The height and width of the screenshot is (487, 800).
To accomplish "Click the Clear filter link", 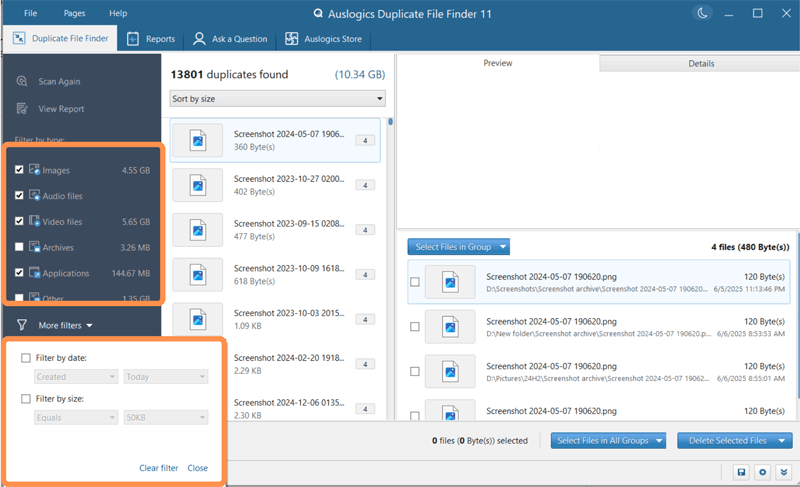I will click(x=159, y=468).
